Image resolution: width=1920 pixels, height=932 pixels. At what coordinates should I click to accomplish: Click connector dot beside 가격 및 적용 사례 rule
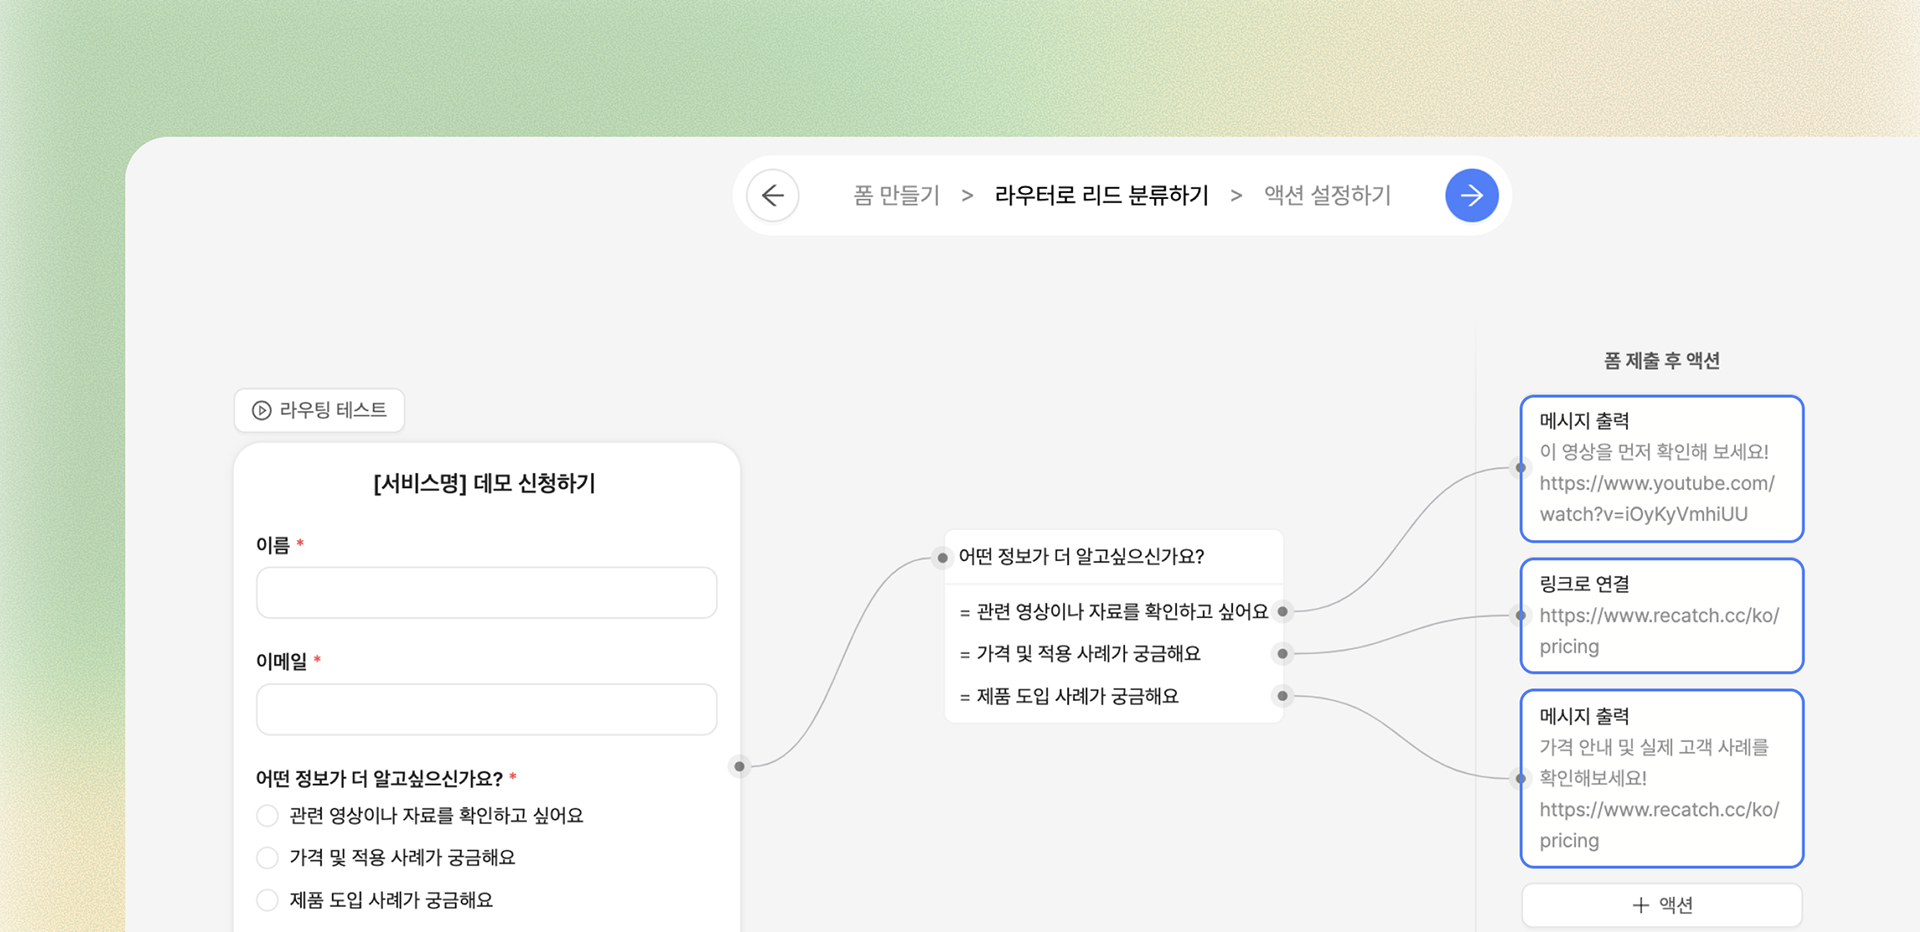pyautogui.click(x=1283, y=654)
